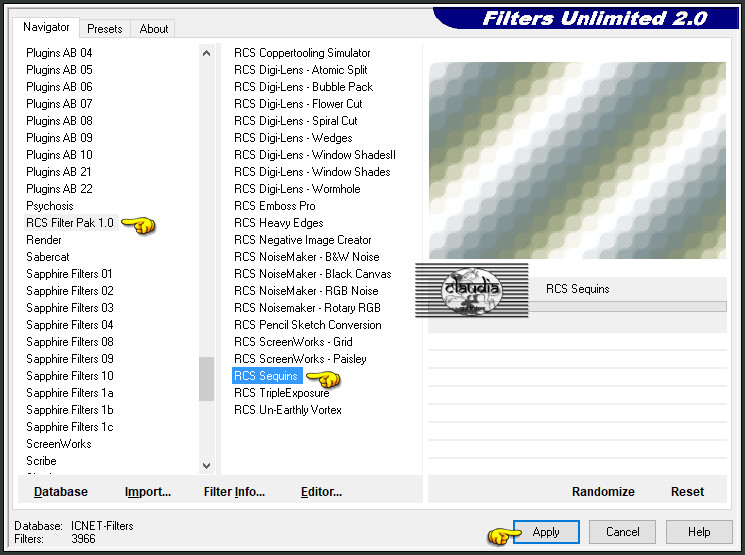
Task: Select RCS Pencil Sketch Conversion
Action: tap(308, 325)
